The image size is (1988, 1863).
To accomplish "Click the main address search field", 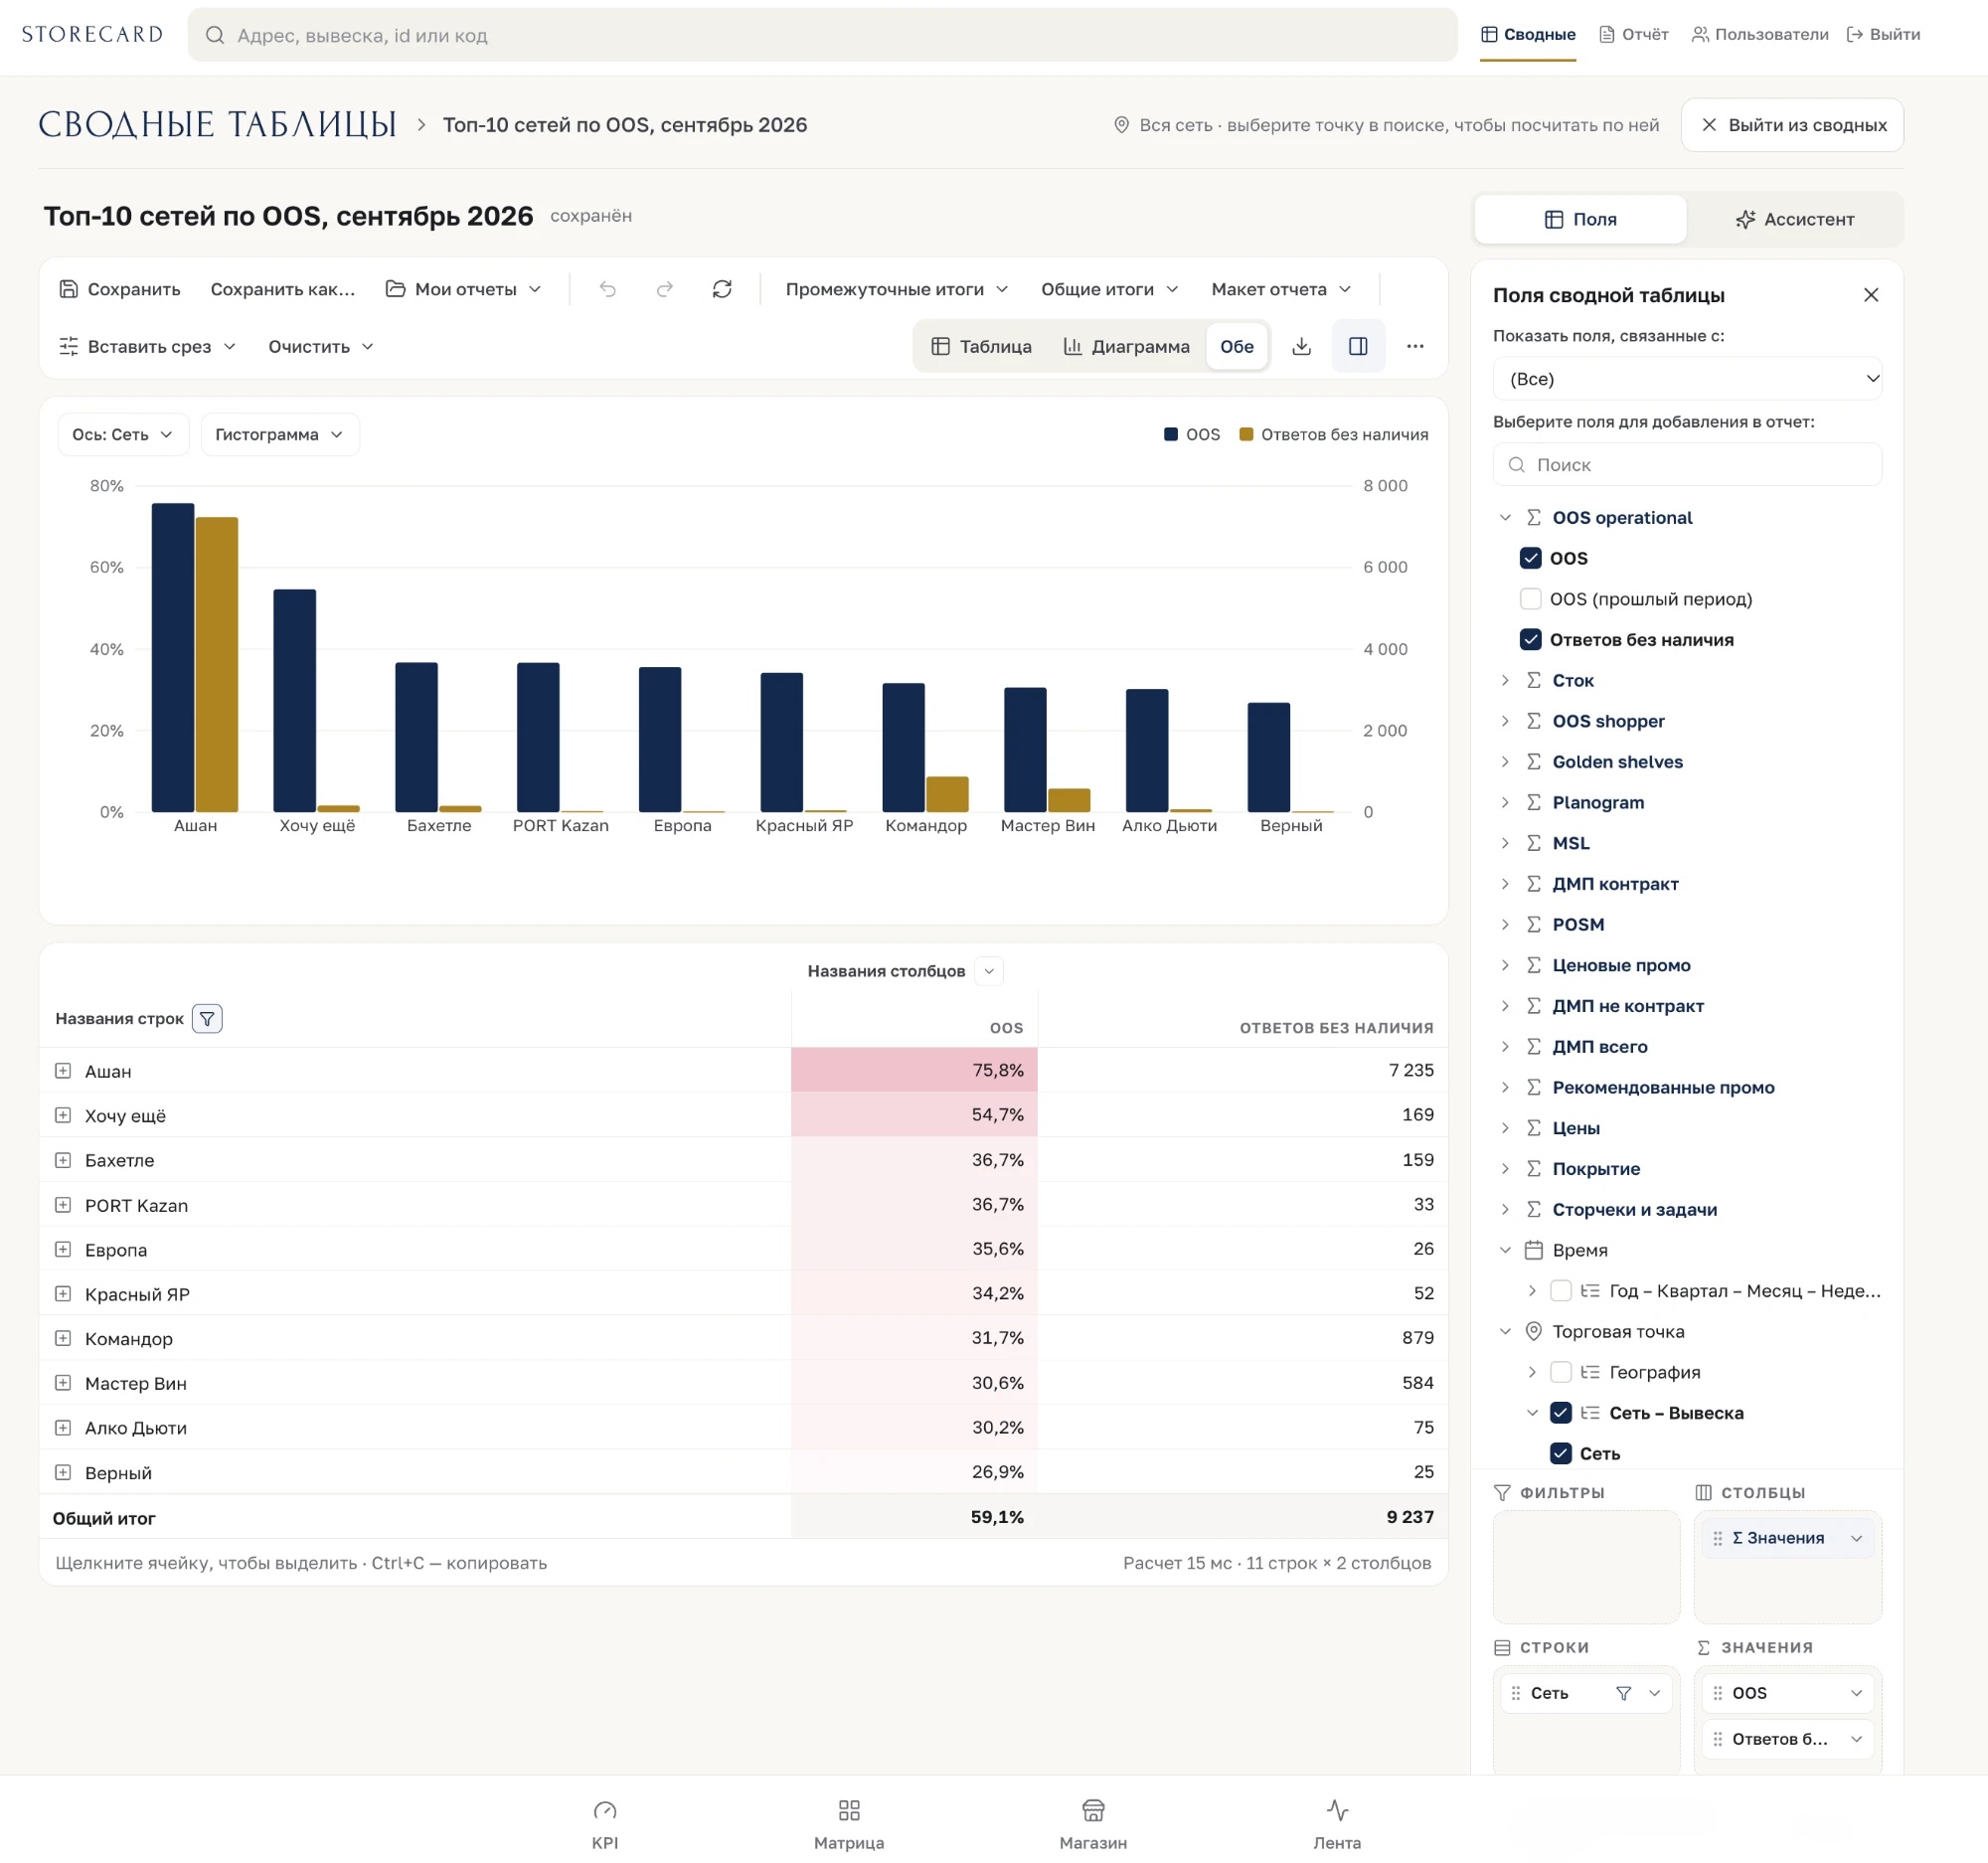I will tap(822, 35).
